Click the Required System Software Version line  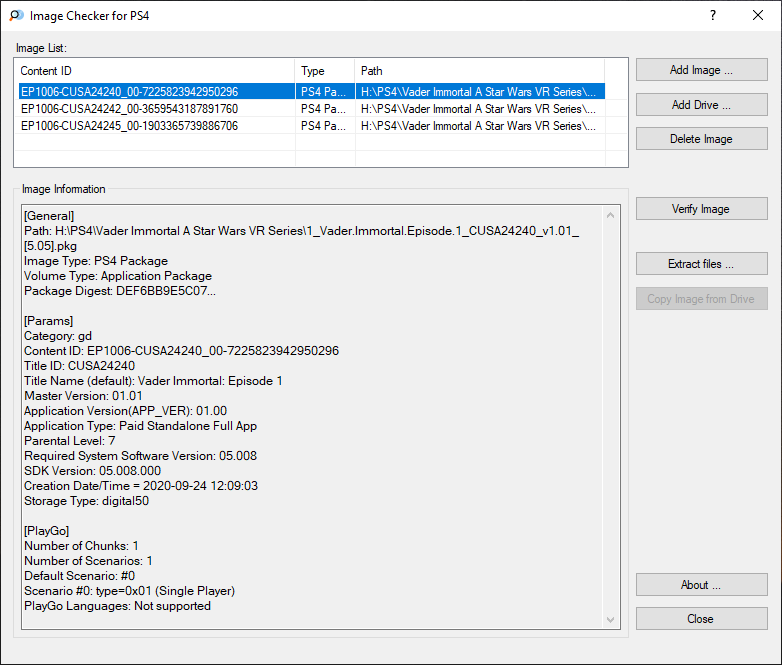click(141, 455)
